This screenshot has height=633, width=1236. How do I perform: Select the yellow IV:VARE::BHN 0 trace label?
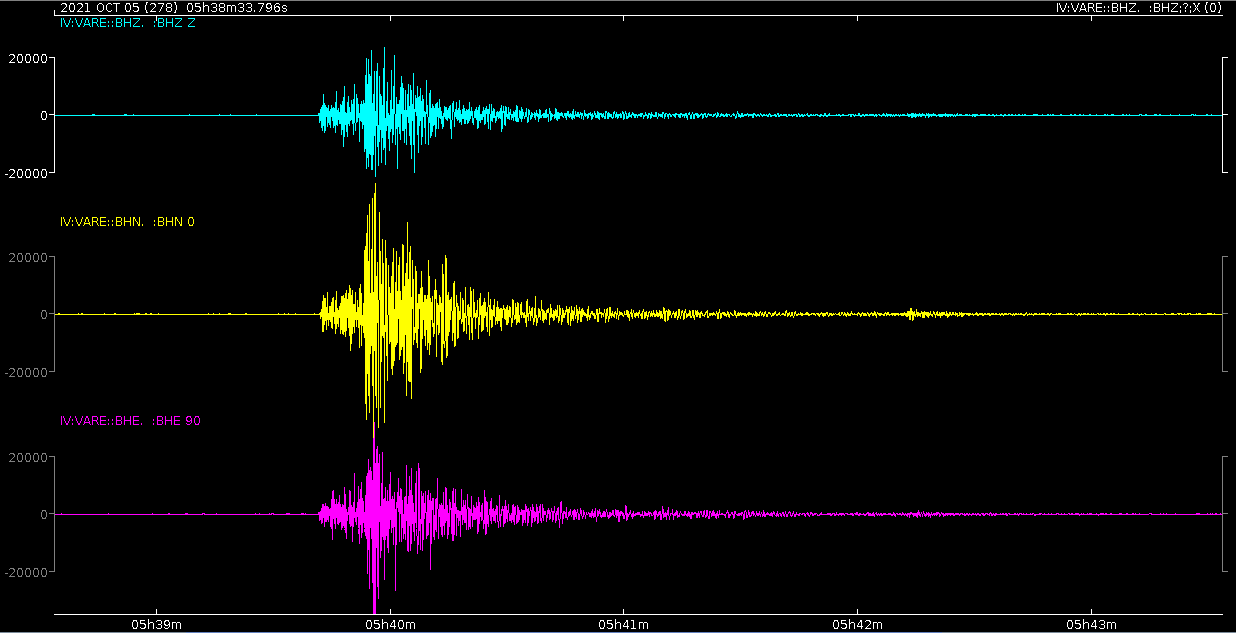pyautogui.click(x=128, y=221)
